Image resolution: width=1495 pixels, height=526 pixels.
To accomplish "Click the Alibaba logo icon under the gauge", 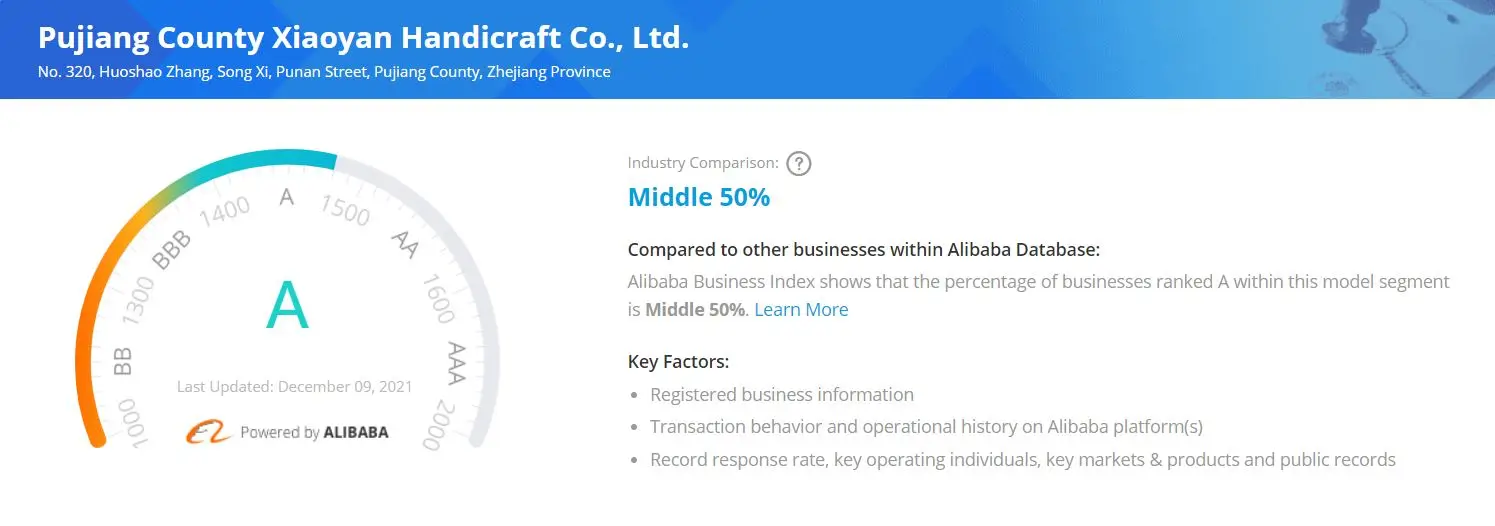I will (x=208, y=432).
